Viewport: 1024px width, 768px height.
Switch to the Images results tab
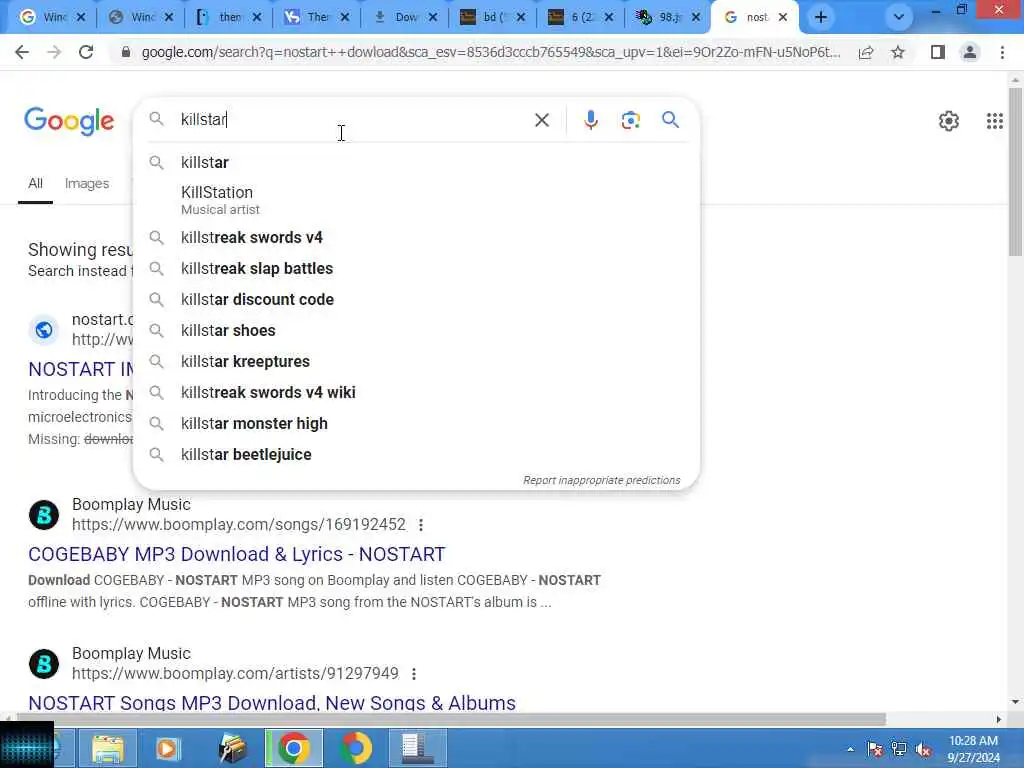87,184
